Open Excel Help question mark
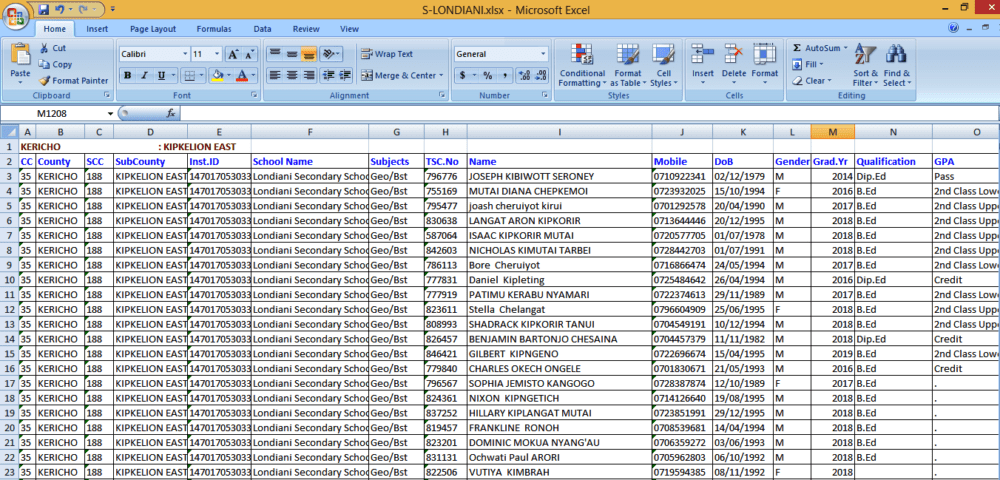1000x480 pixels. (x=953, y=28)
